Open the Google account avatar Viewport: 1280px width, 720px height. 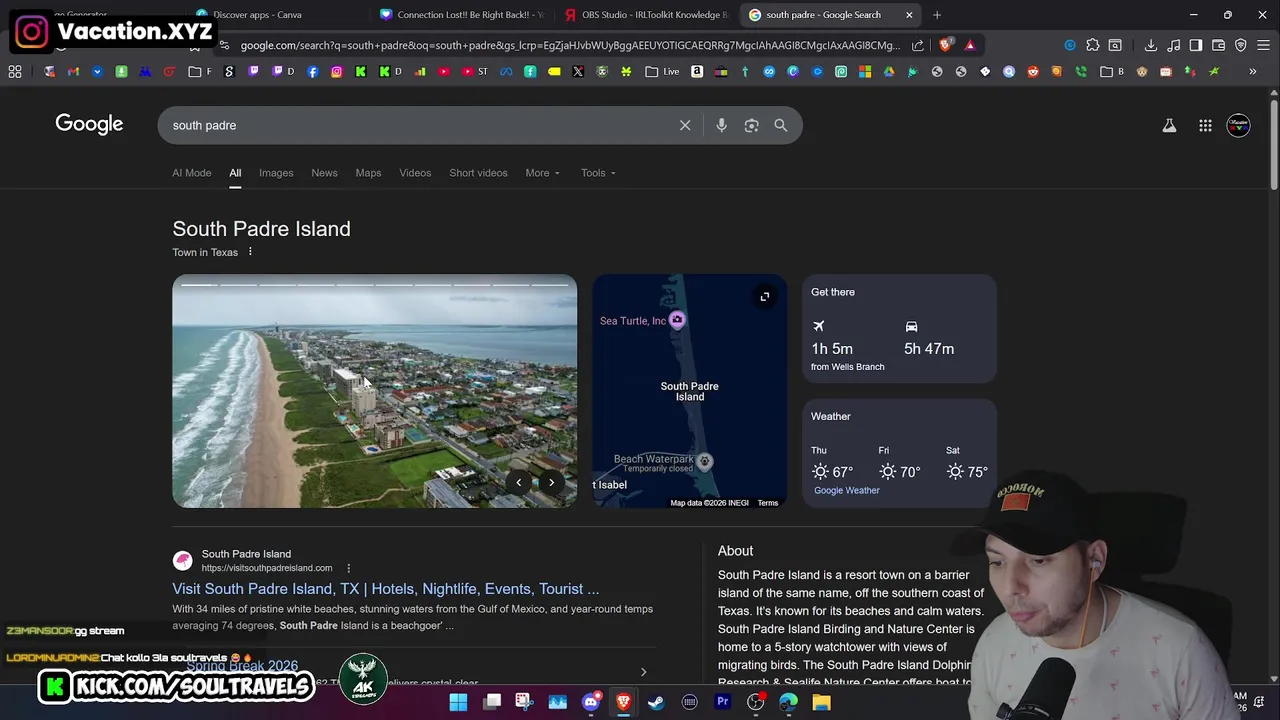point(1238,125)
